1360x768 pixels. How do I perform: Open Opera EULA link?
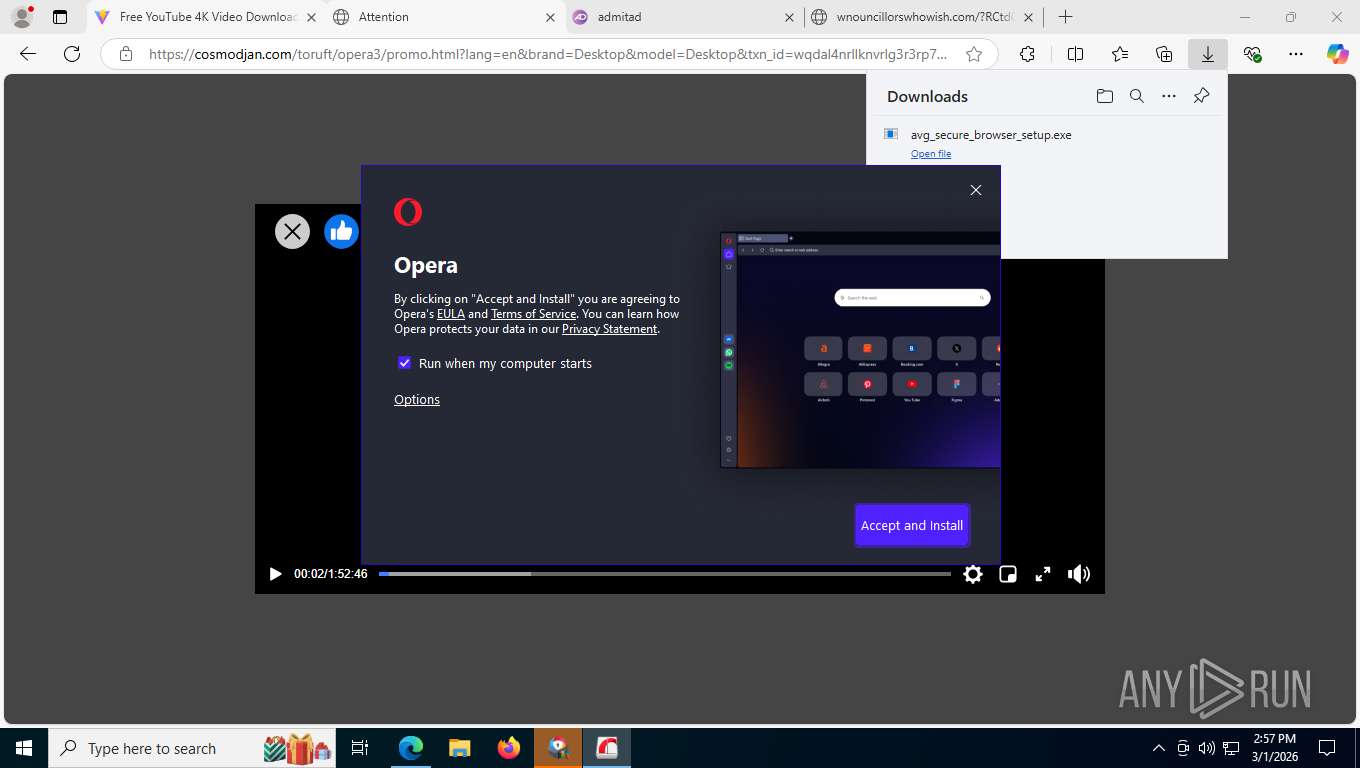451,314
